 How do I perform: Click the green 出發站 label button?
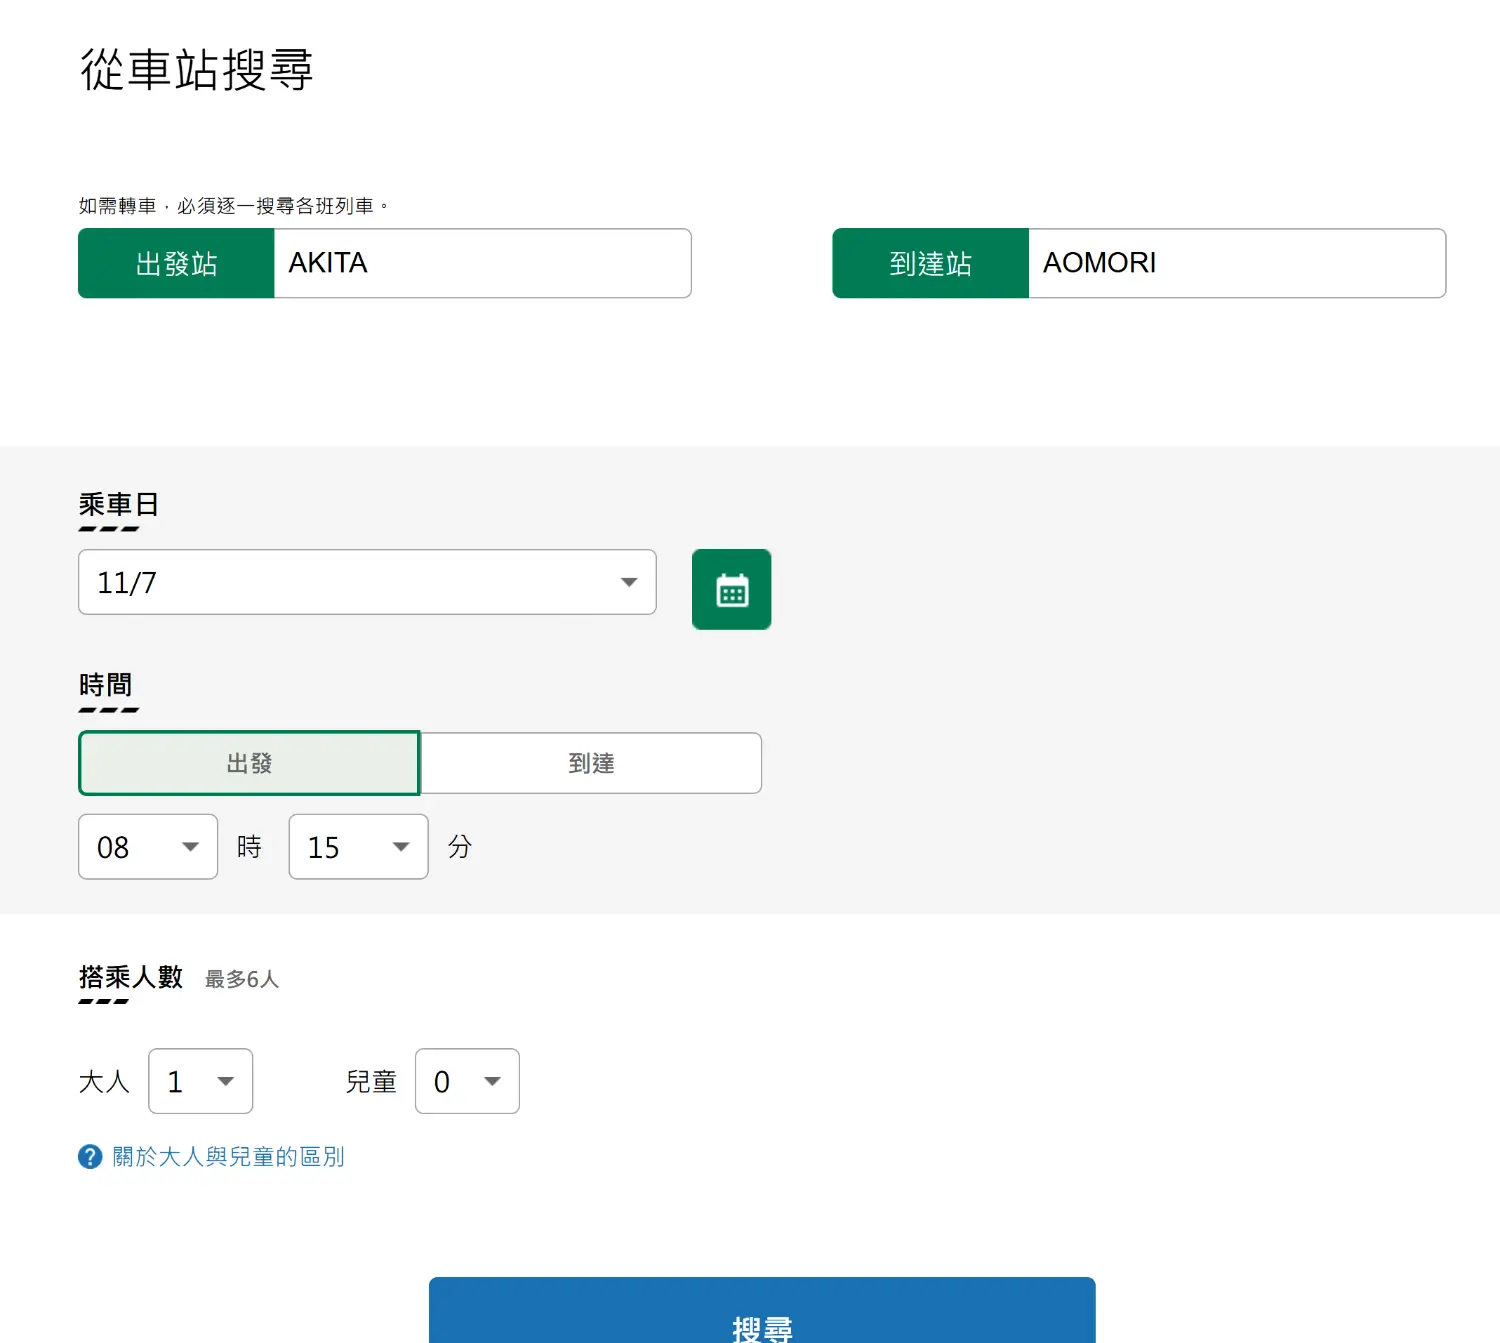point(176,263)
